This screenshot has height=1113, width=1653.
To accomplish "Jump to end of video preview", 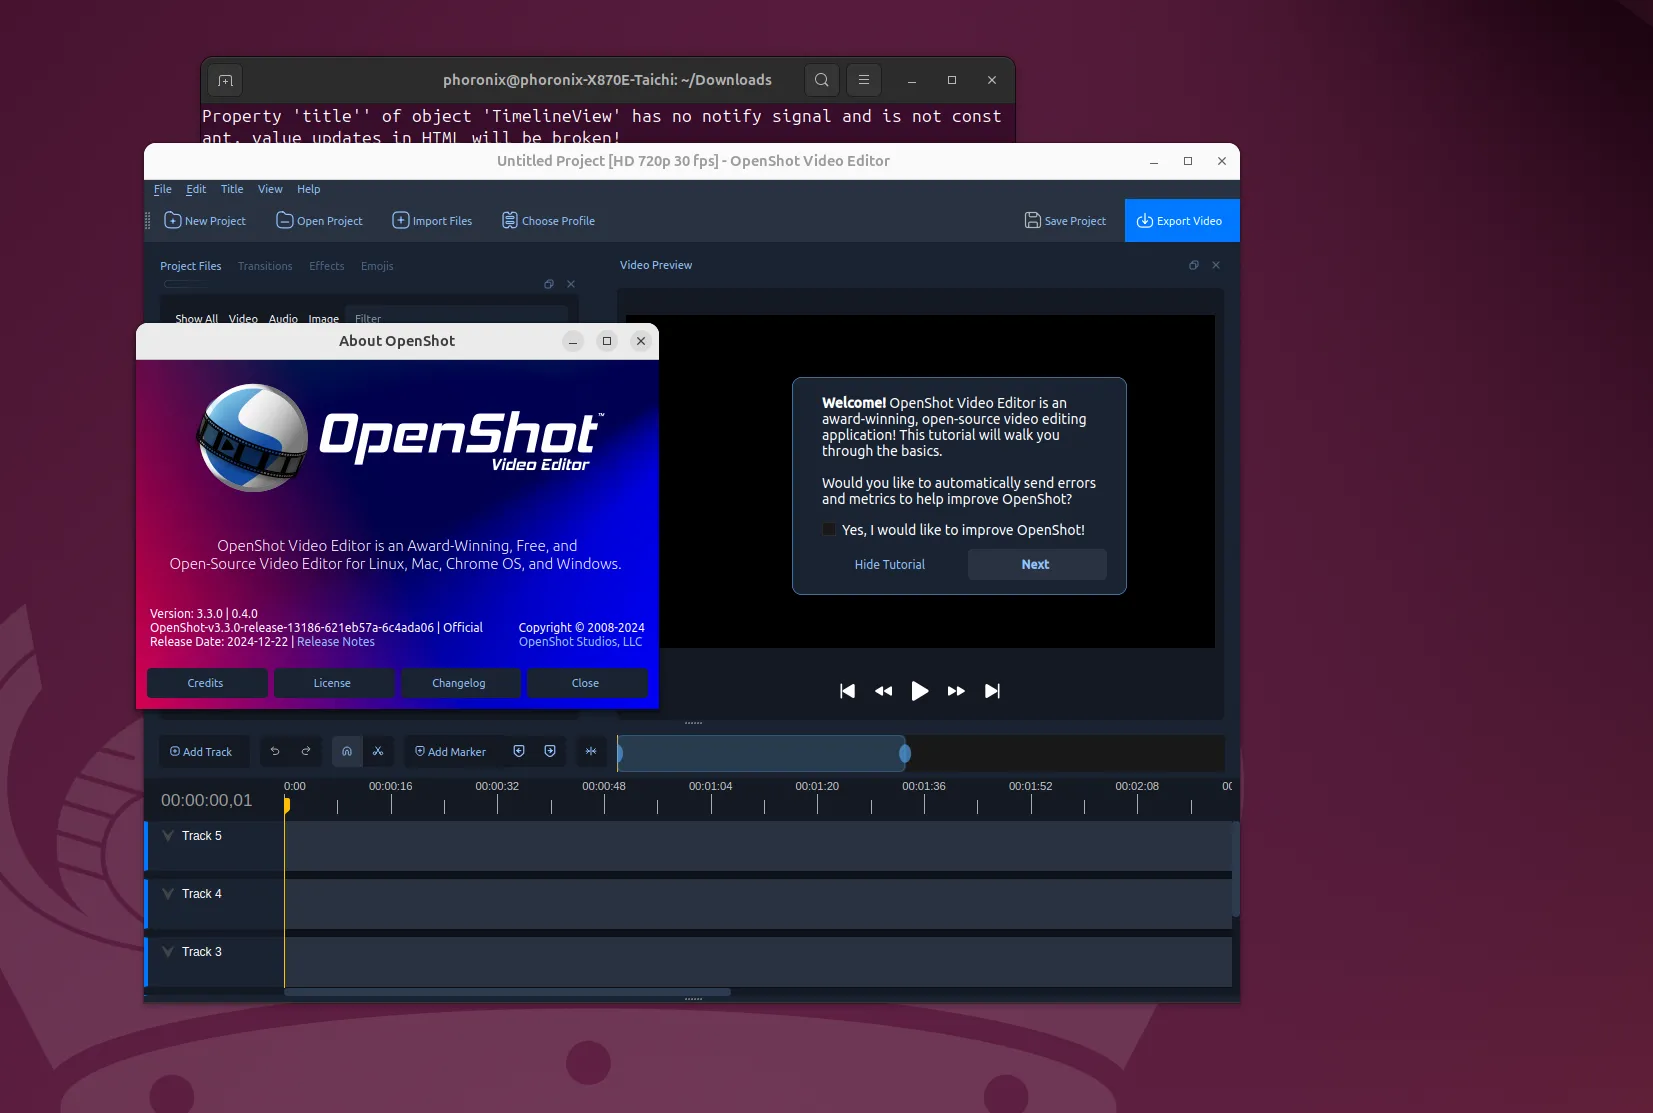I will pyautogui.click(x=992, y=691).
